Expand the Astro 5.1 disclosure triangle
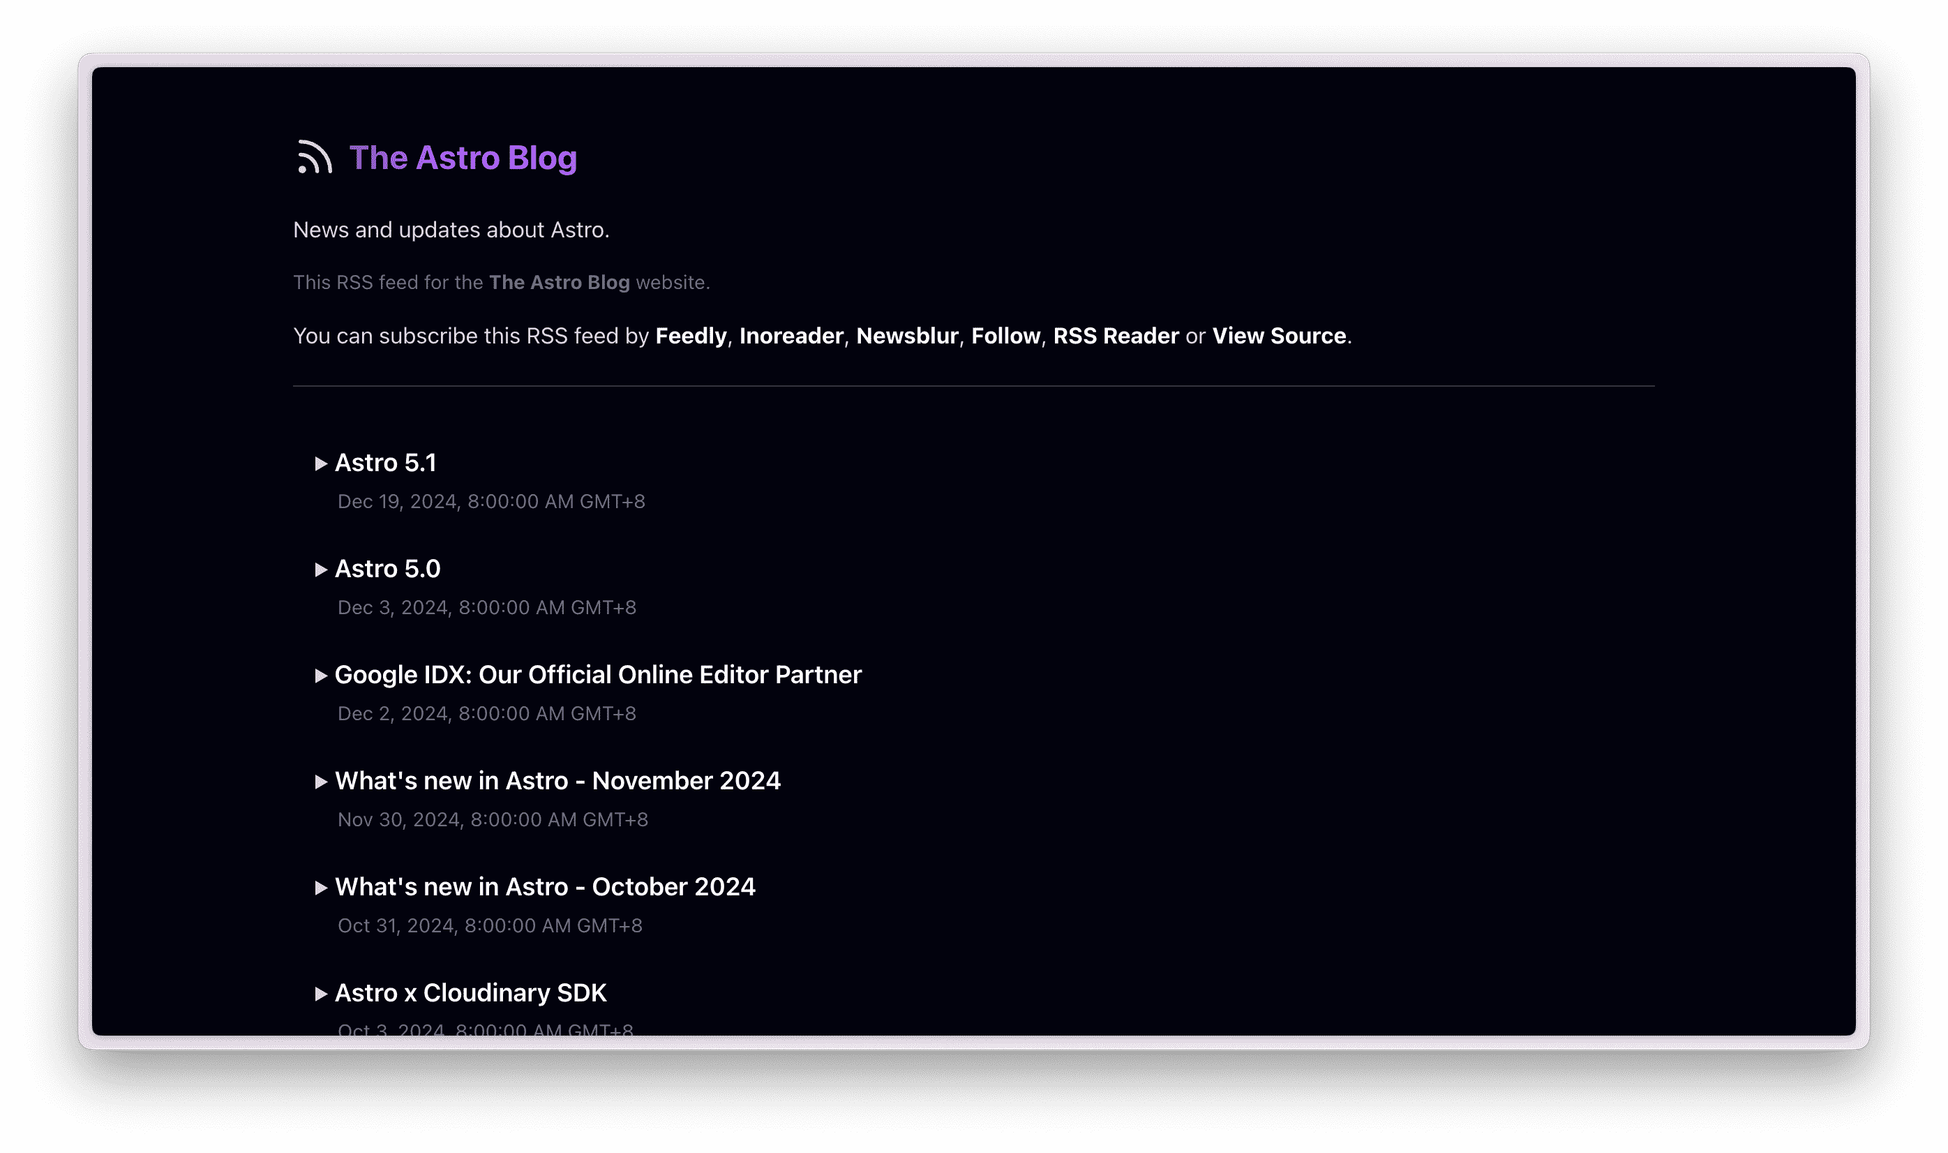The image size is (1948, 1153). pos(321,464)
